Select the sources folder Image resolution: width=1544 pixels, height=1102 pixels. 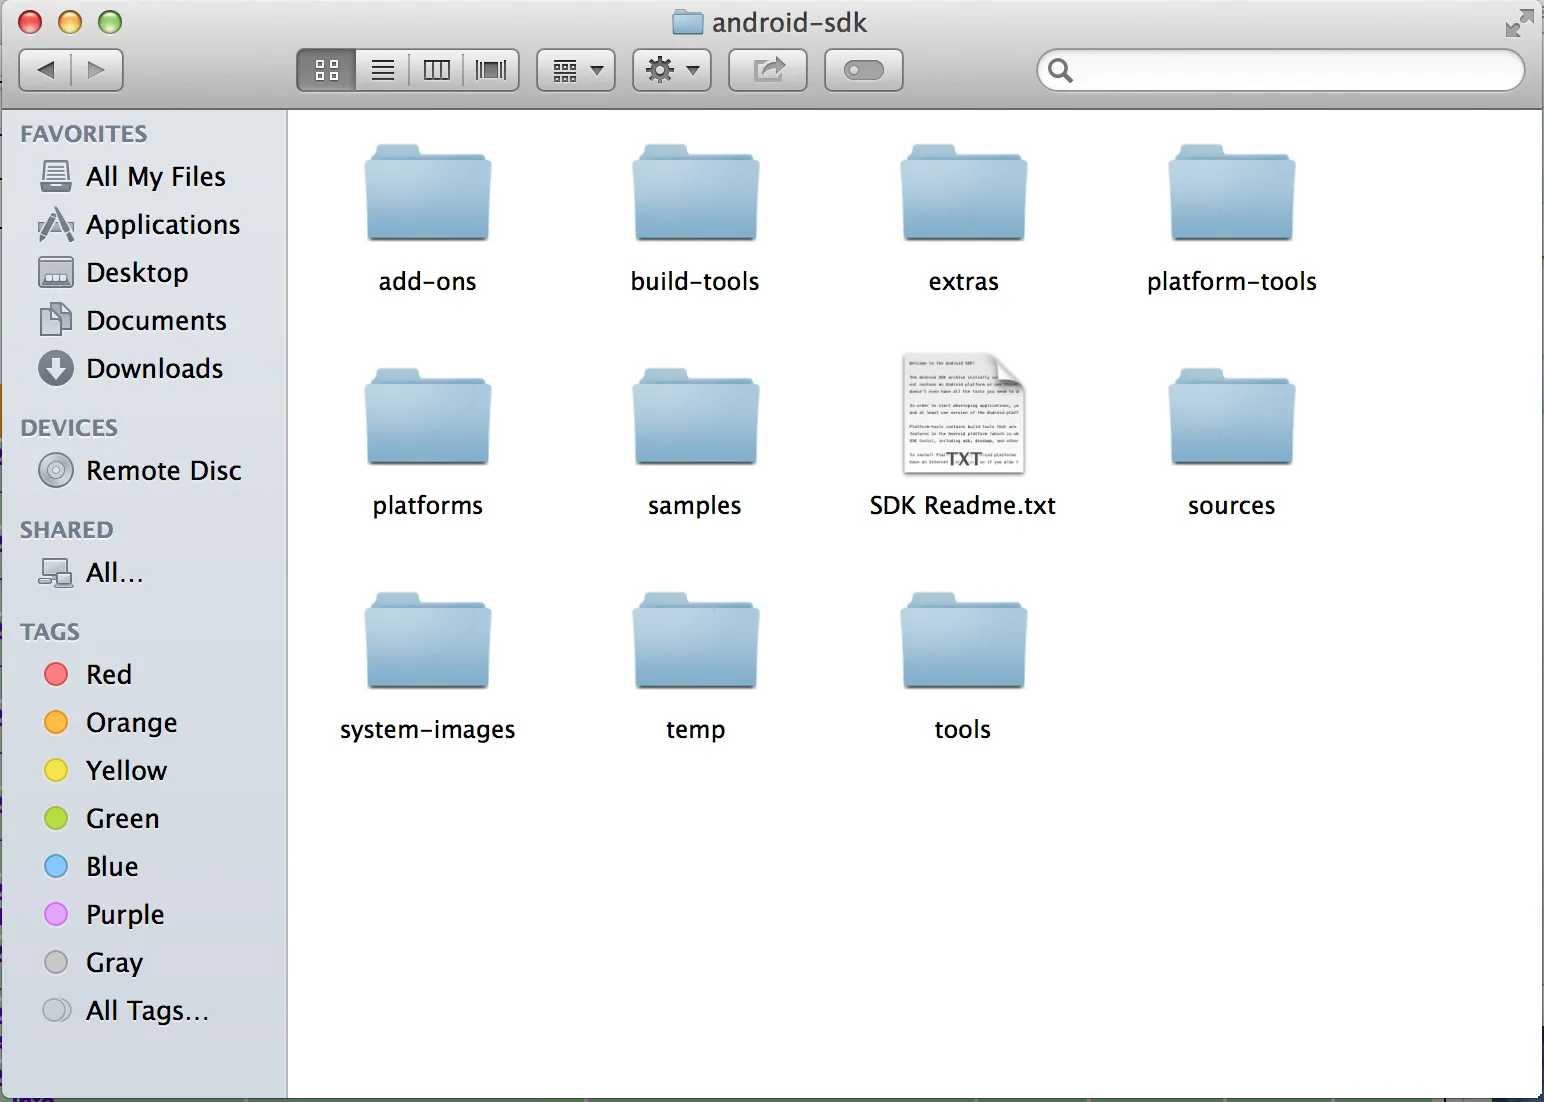click(1232, 417)
